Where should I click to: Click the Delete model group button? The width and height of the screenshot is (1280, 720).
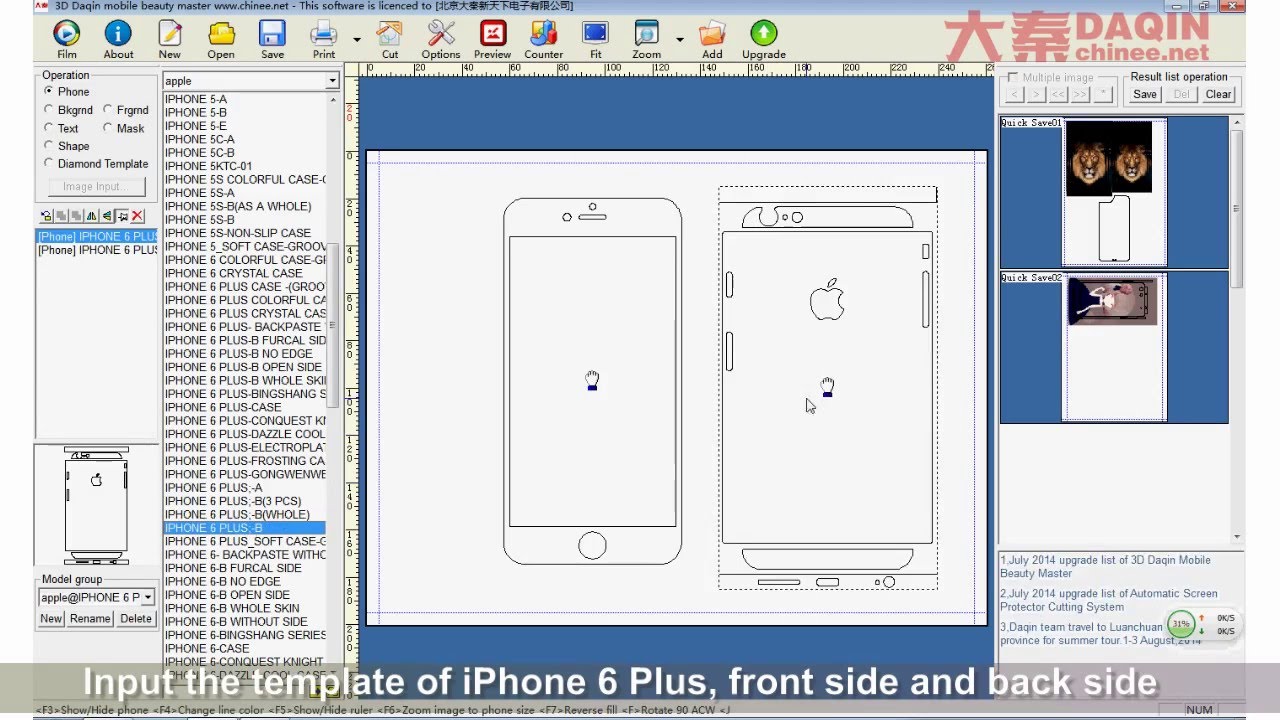(136, 618)
